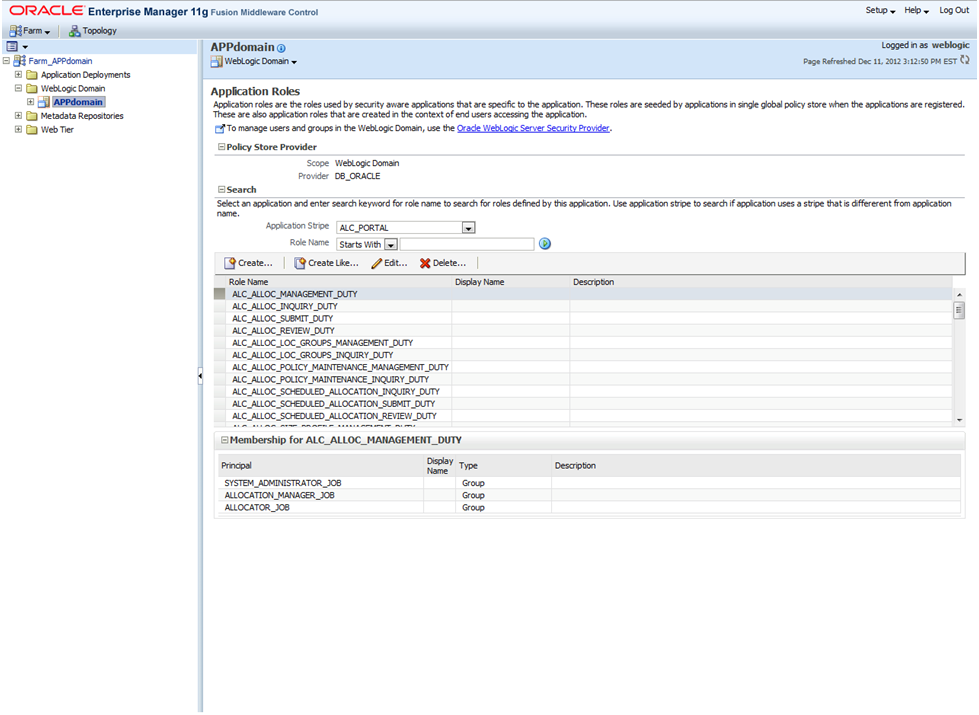
Task: Click the Log Out link
Action: click(952, 10)
